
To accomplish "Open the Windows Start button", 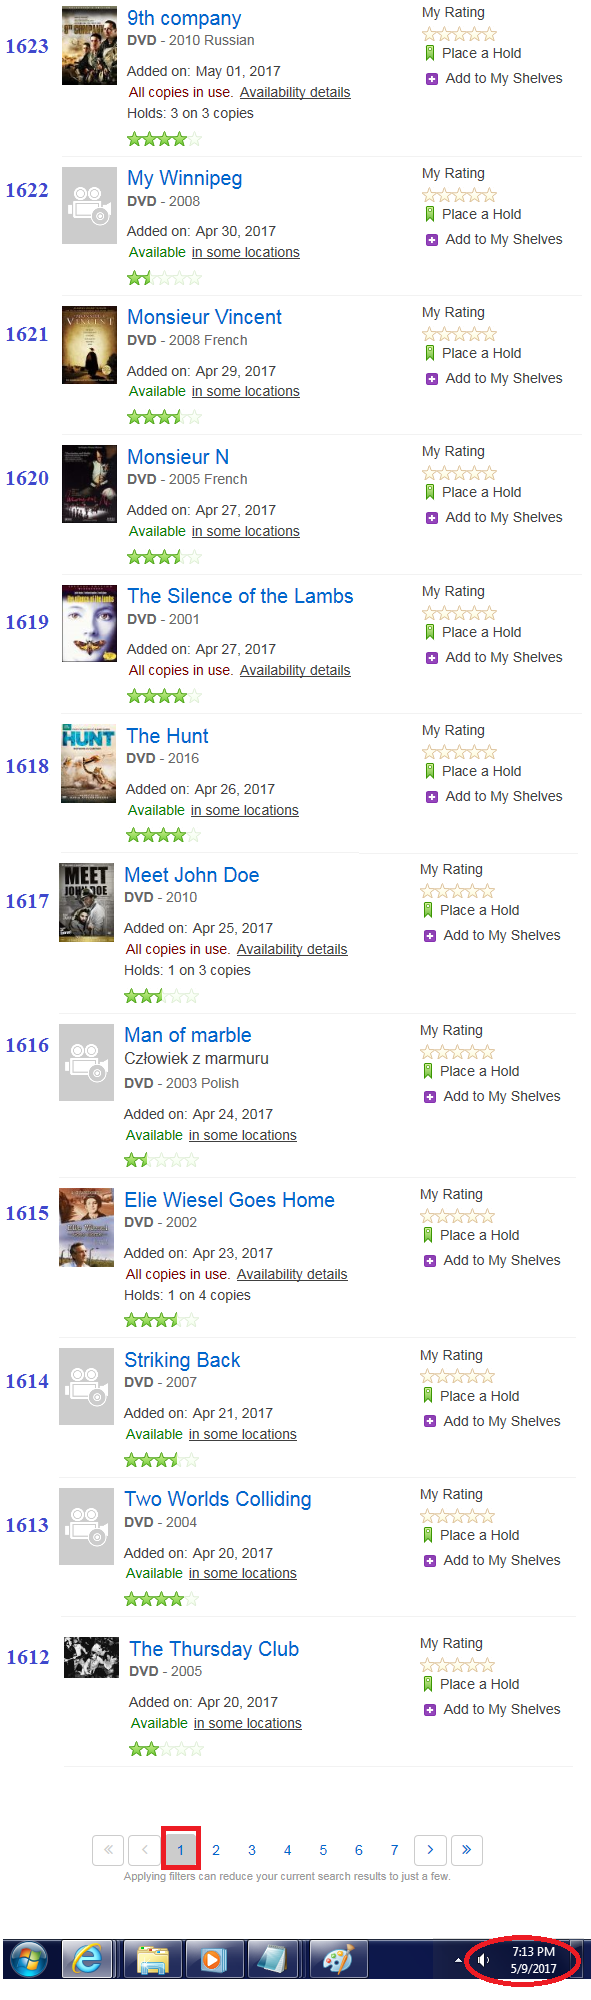I will tap(29, 1959).
